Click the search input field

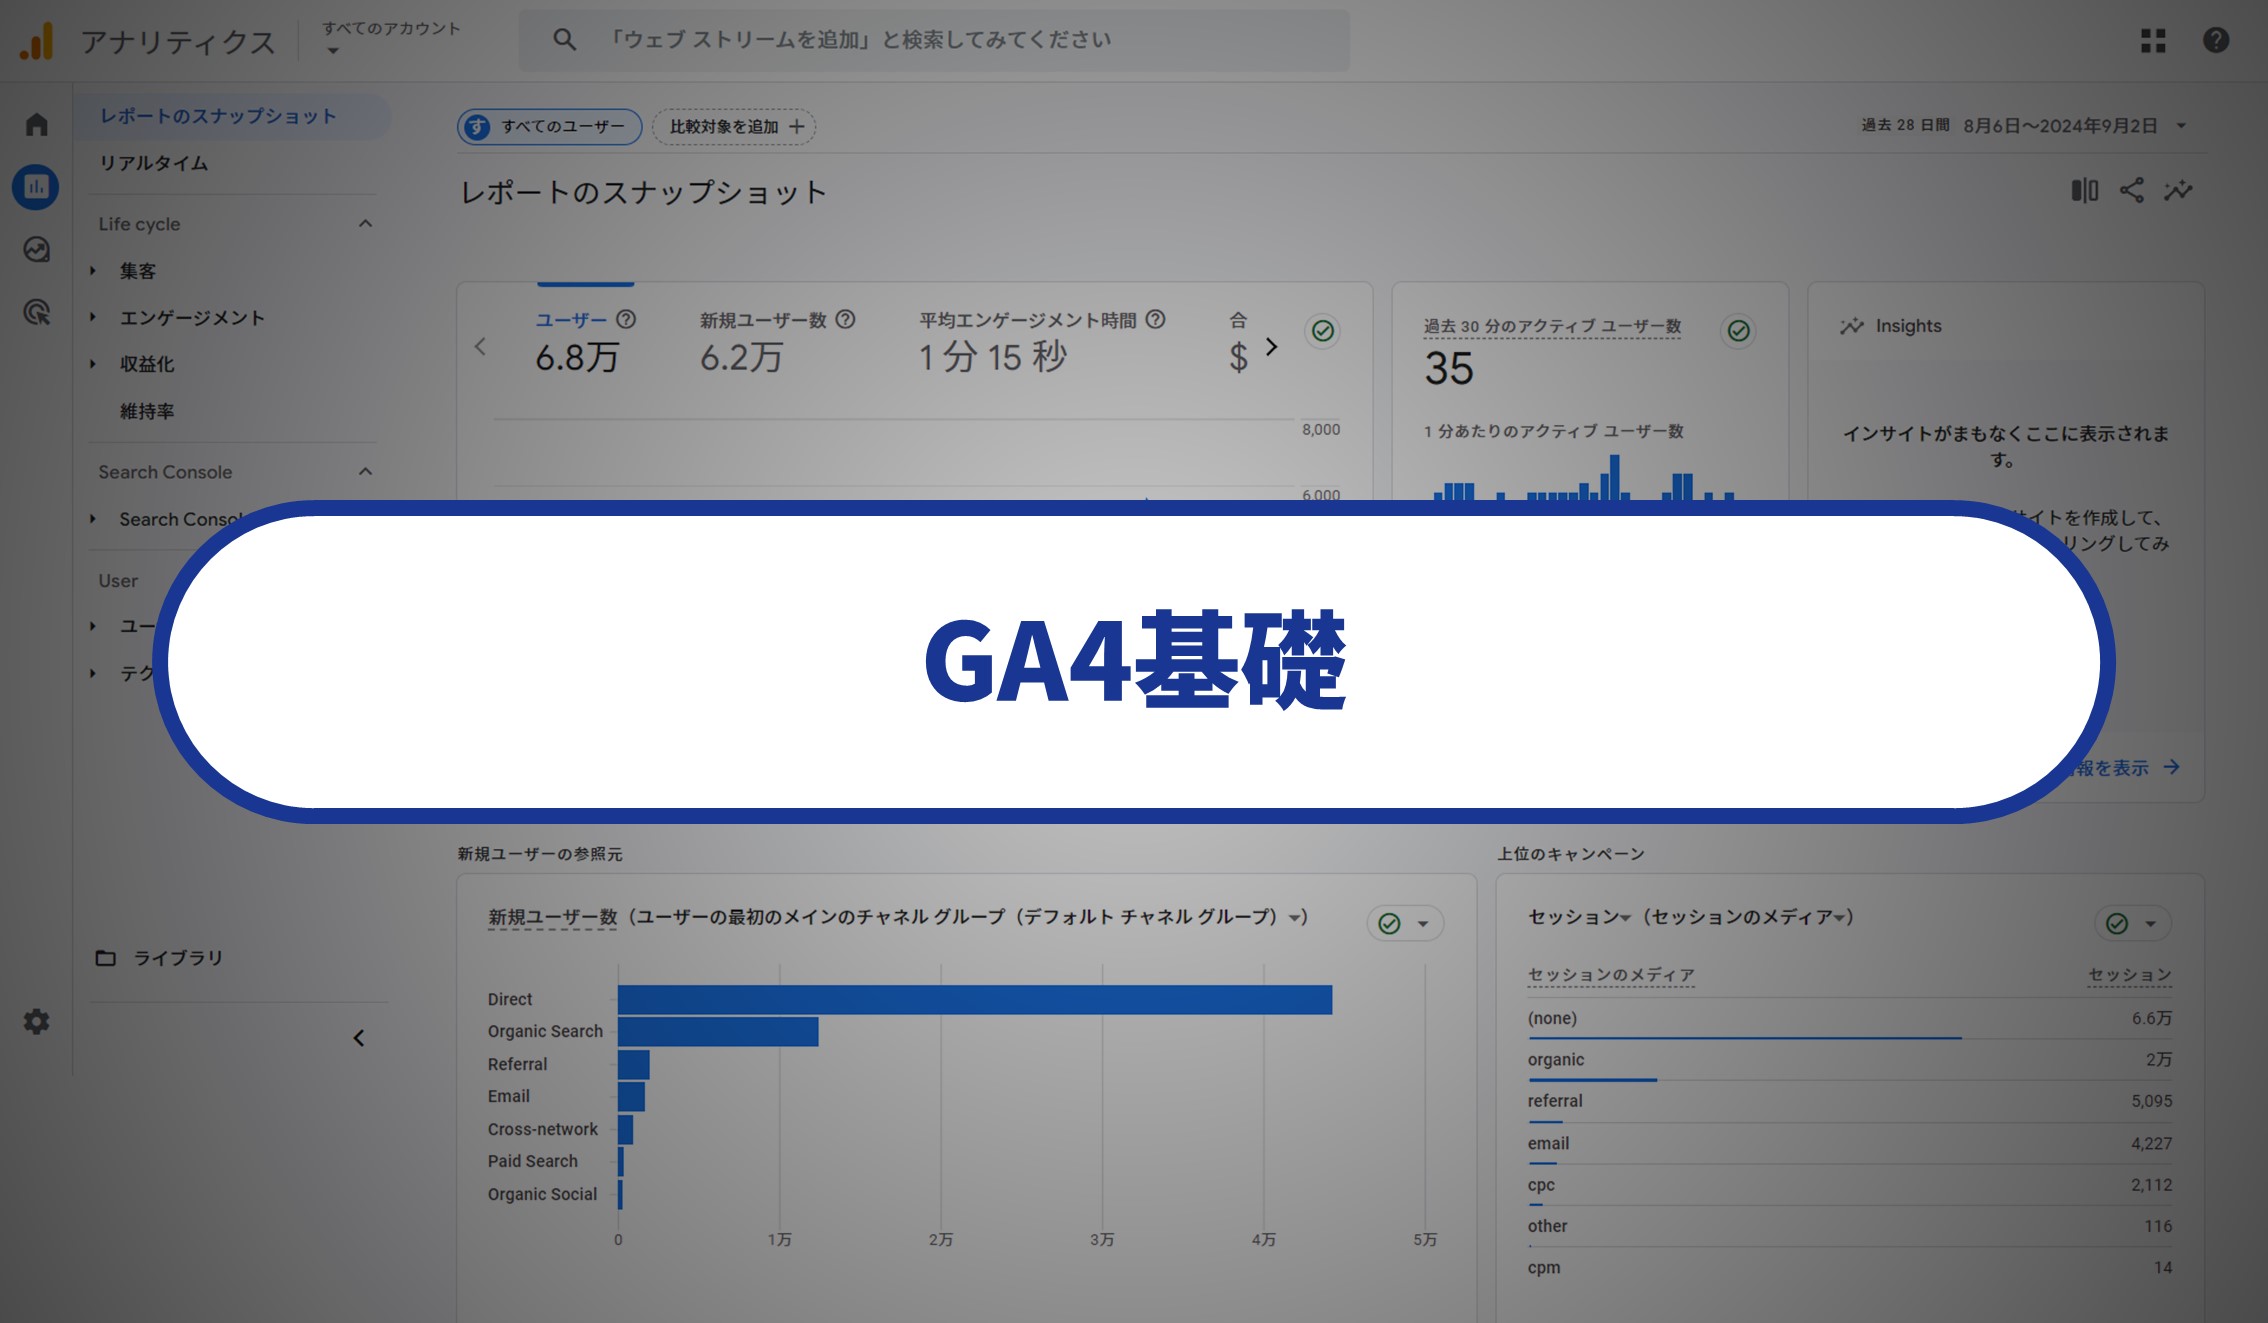click(934, 40)
